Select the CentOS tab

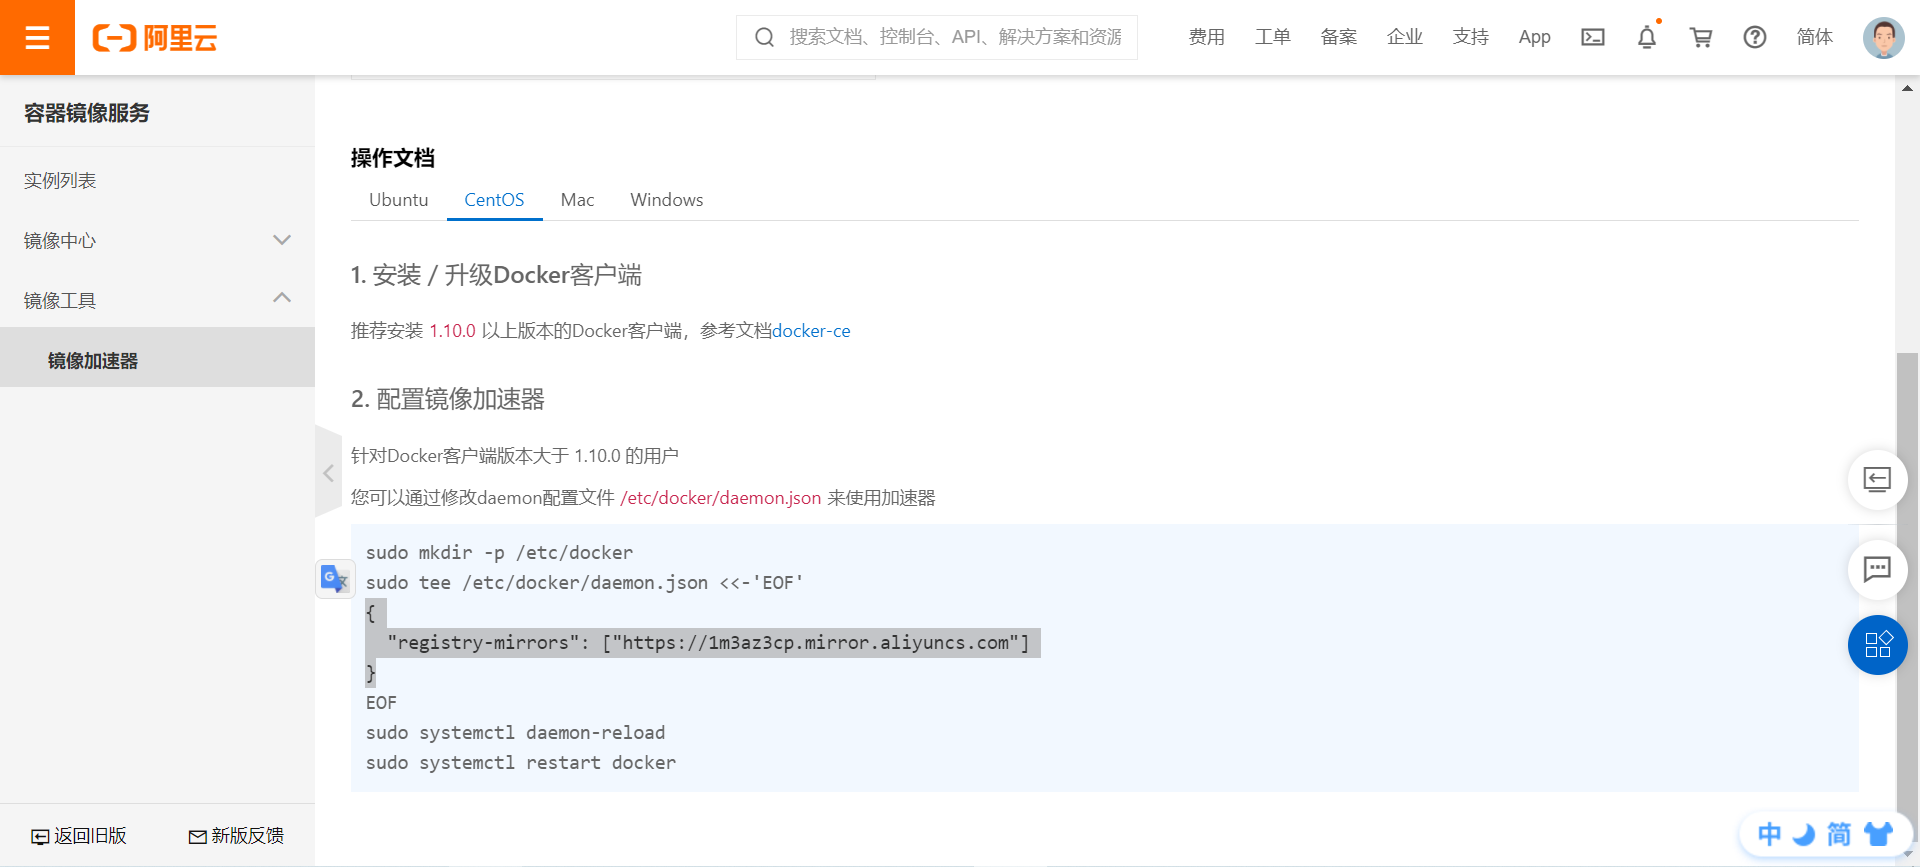[494, 200]
